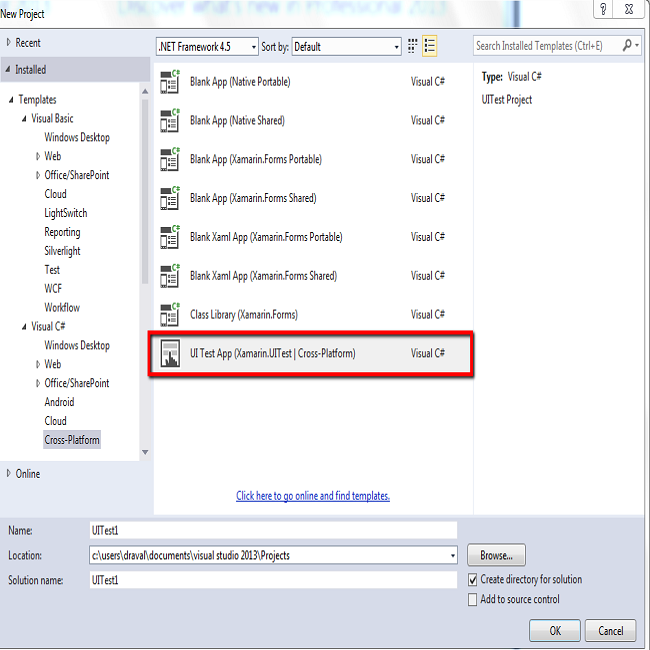Open the search options dropdown arrow
This screenshot has height=650, width=650.
[637, 46]
